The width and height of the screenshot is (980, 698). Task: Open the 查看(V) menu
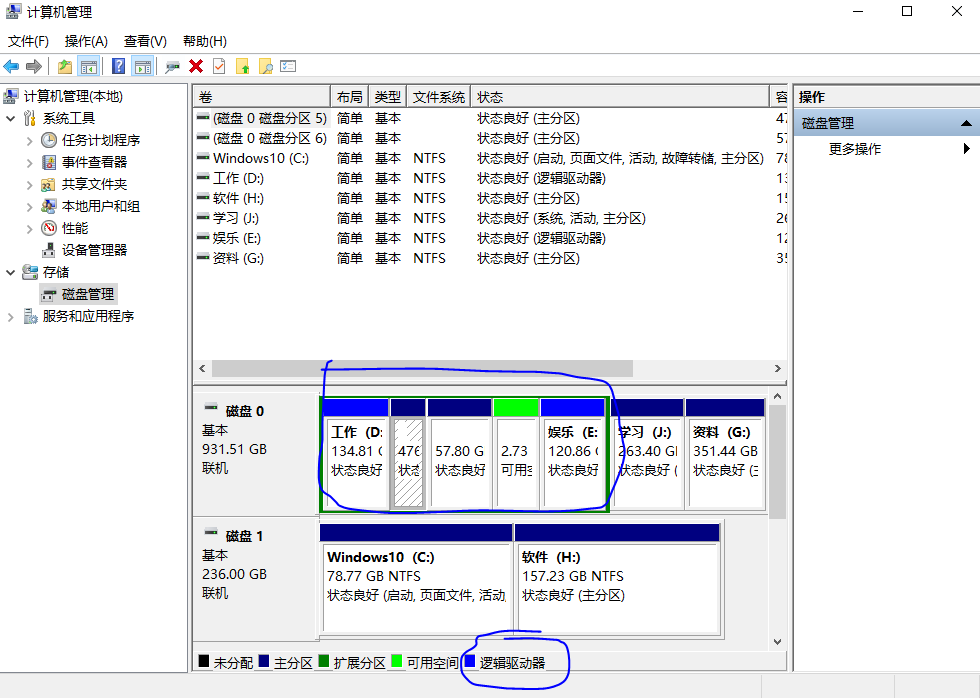(145, 41)
